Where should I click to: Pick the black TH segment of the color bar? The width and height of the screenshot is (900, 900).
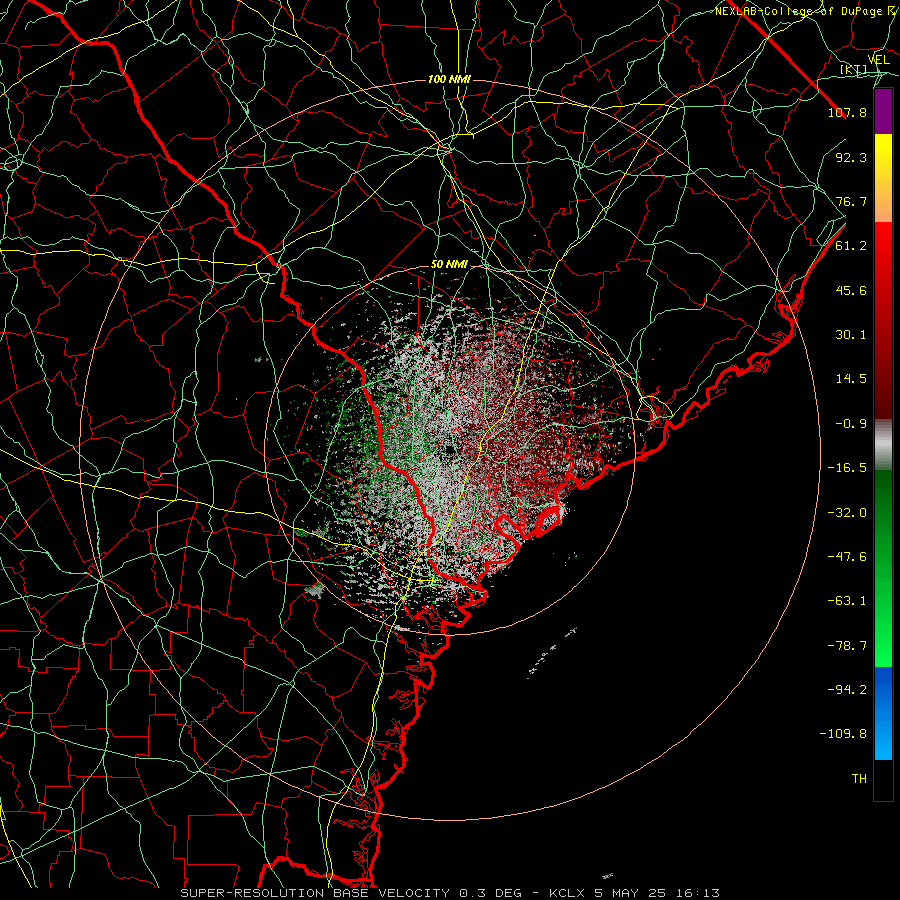click(x=883, y=779)
